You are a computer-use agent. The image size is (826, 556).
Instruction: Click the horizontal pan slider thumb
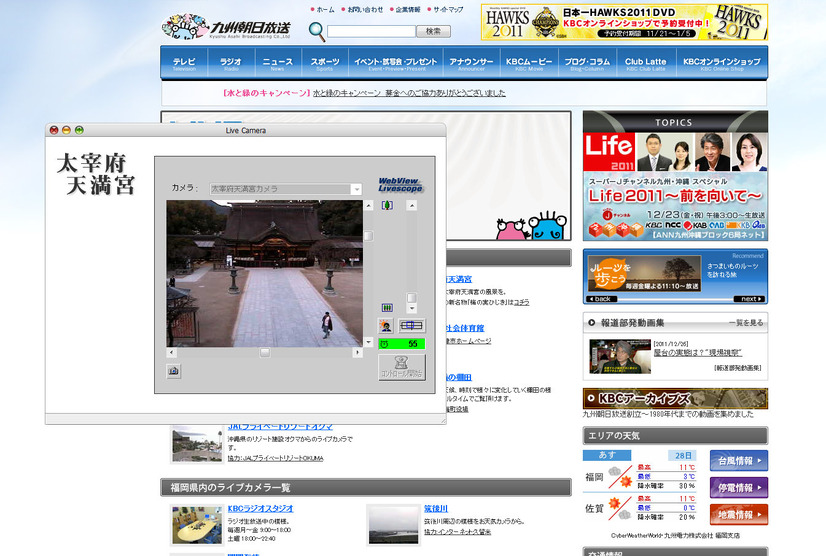coord(265,353)
